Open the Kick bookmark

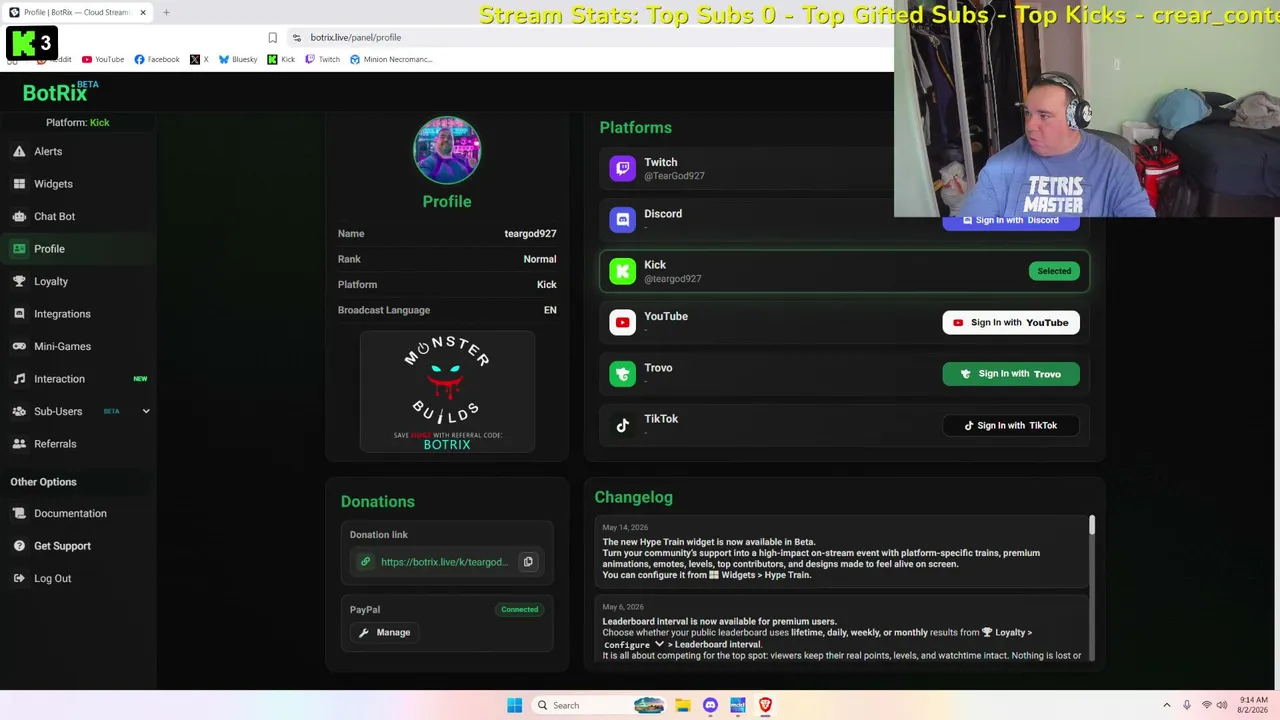pos(281,59)
